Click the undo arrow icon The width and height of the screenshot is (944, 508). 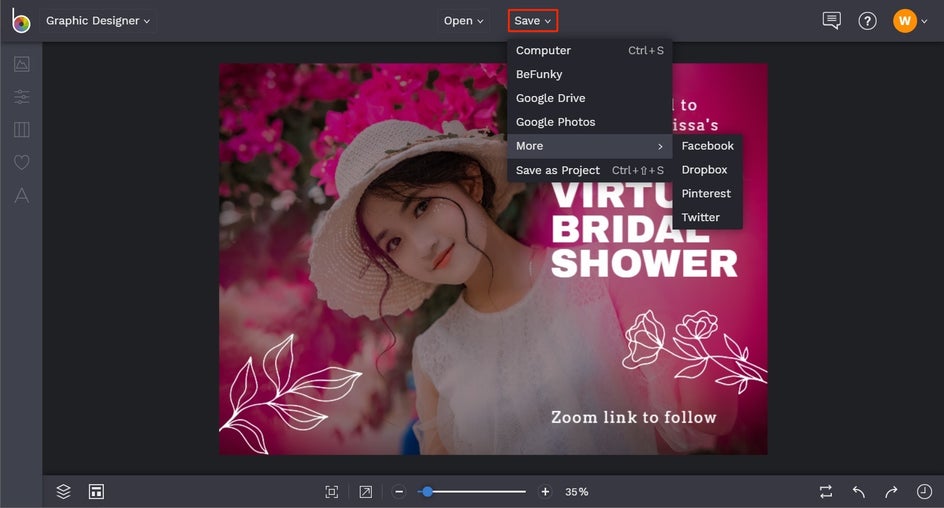[x=859, y=492]
